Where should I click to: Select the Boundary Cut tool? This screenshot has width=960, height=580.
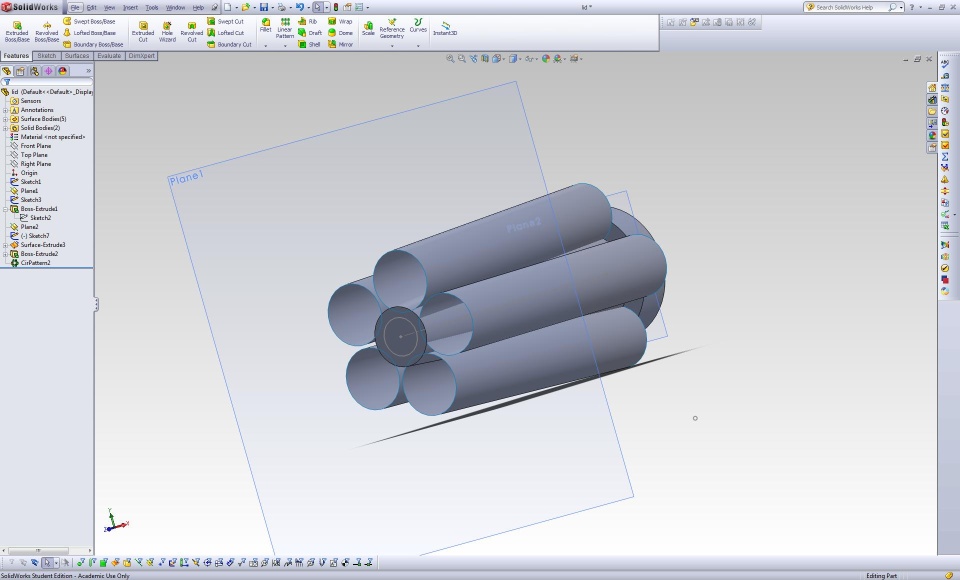click(x=230, y=44)
